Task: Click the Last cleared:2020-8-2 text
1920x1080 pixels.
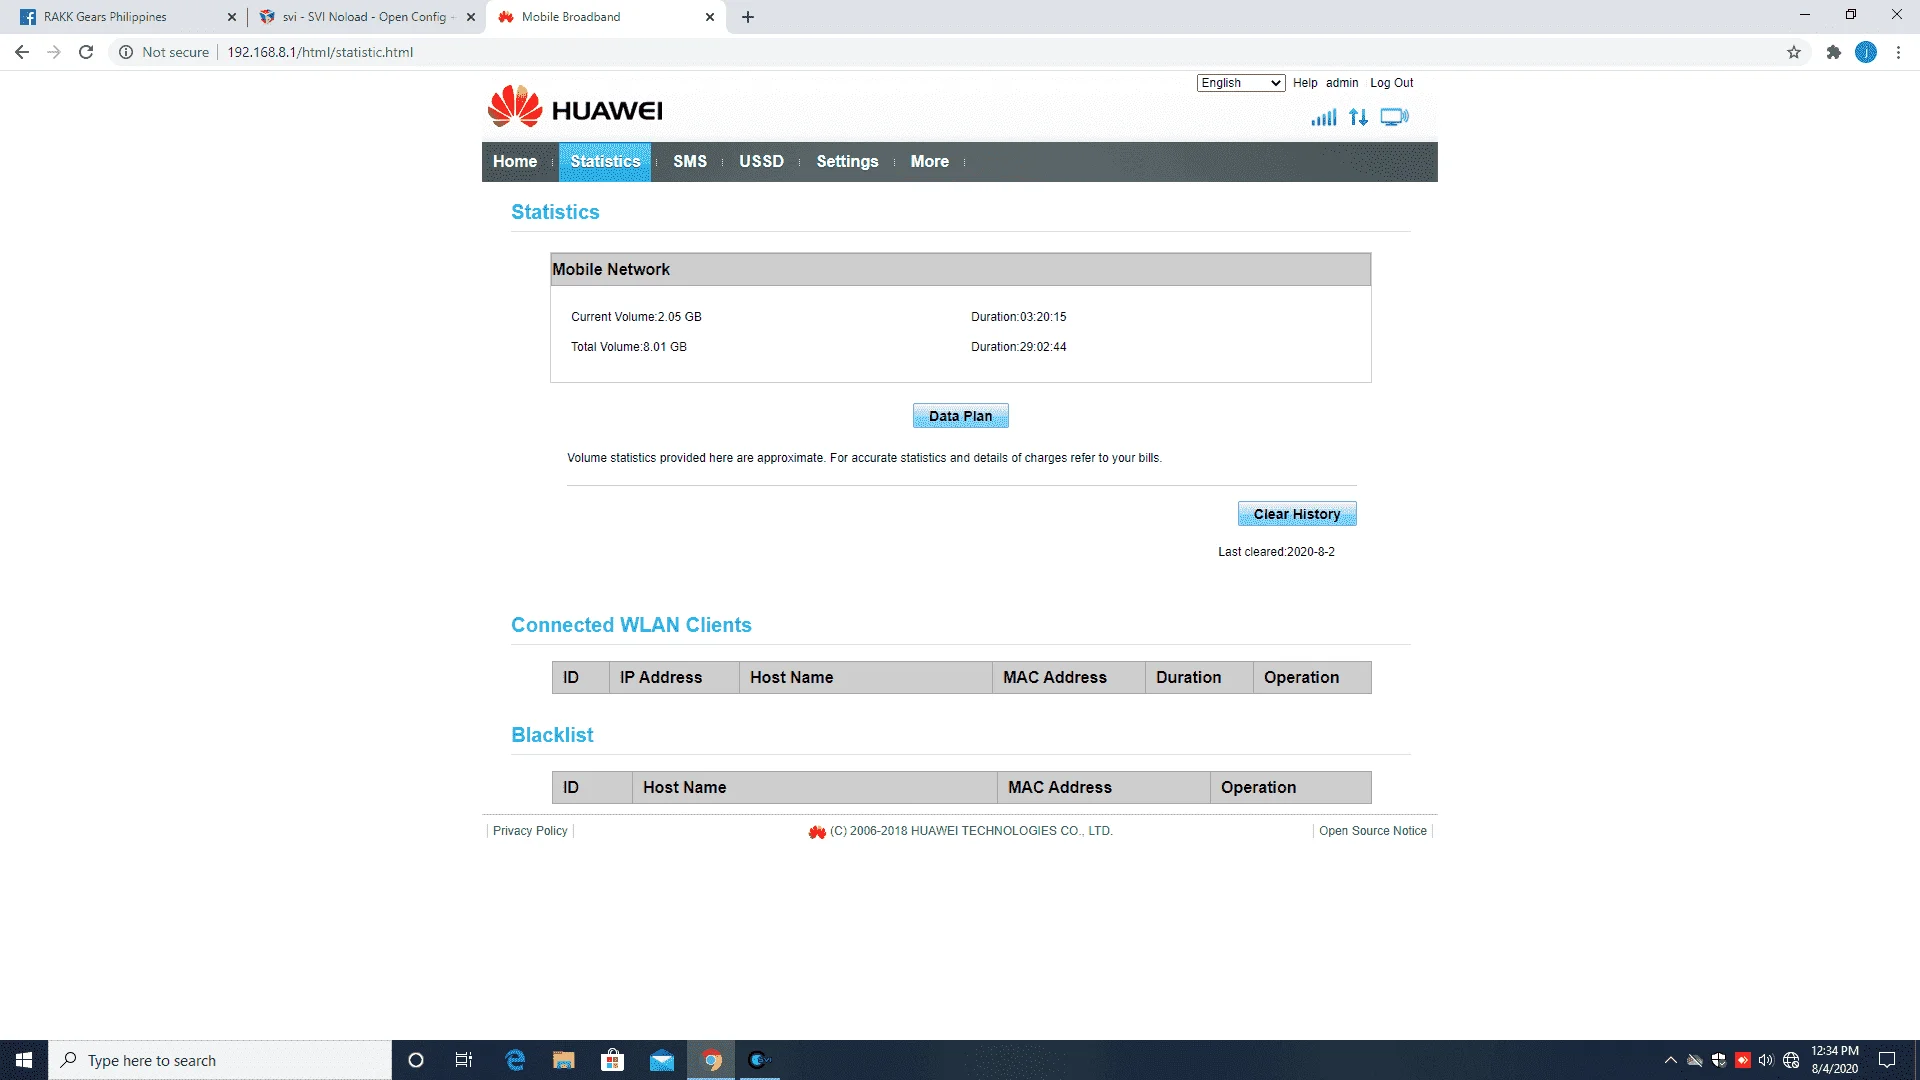Action: pyautogui.click(x=1276, y=552)
